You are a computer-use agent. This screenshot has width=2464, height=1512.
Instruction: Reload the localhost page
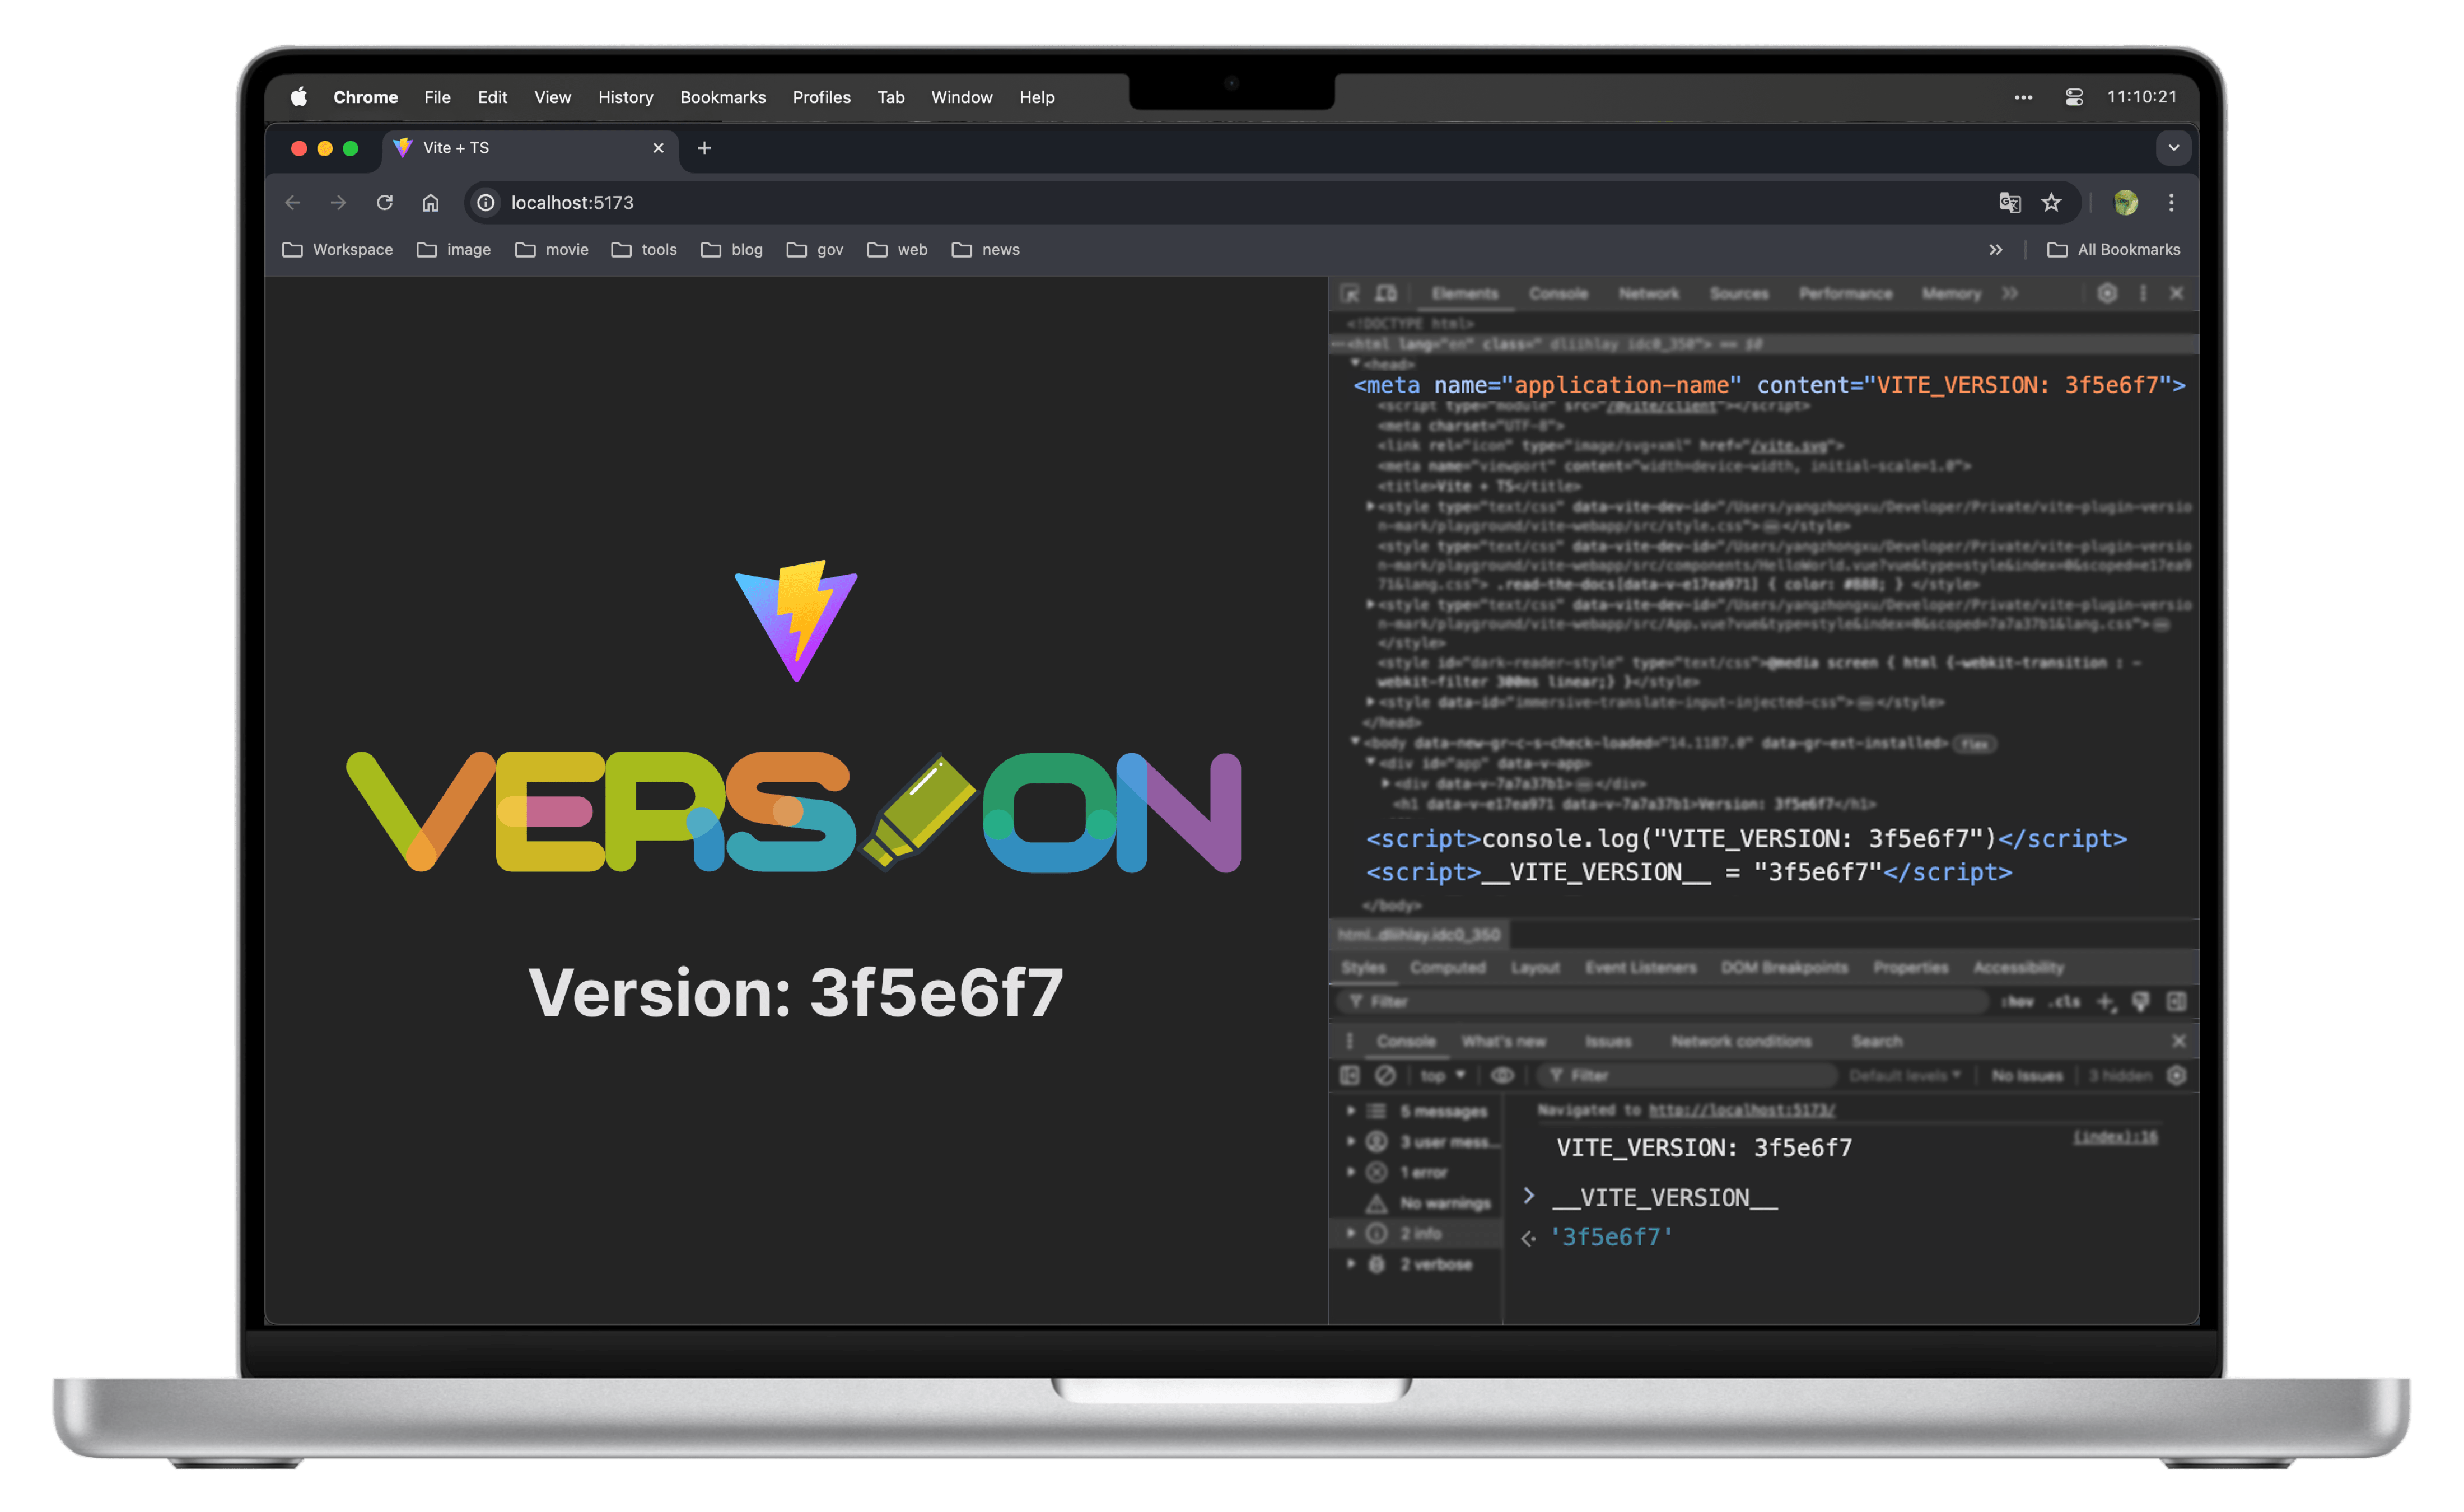click(x=385, y=203)
